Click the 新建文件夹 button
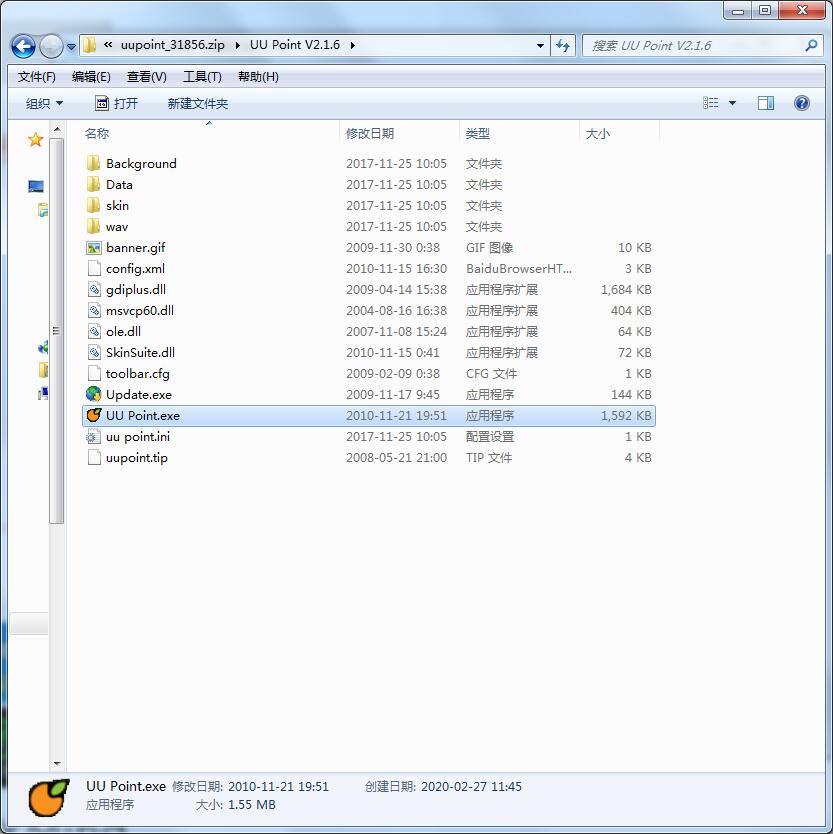833x834 pixels. pyautogui.click(x=198, y=103)
